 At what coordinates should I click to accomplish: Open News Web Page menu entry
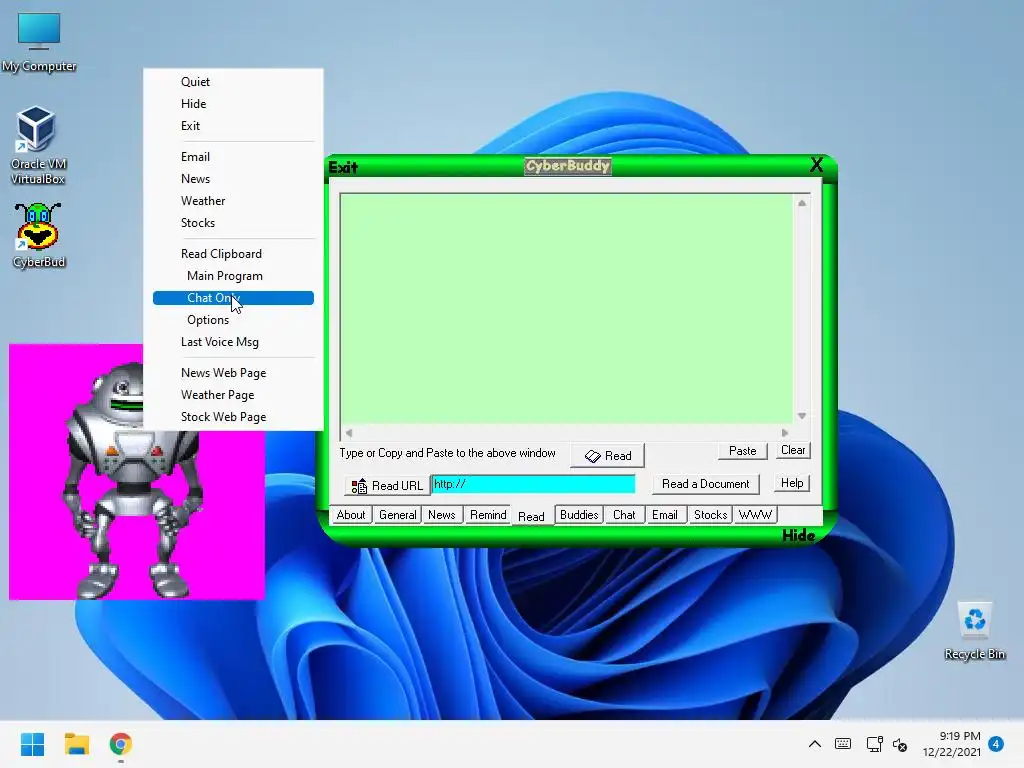pos(233,373)
